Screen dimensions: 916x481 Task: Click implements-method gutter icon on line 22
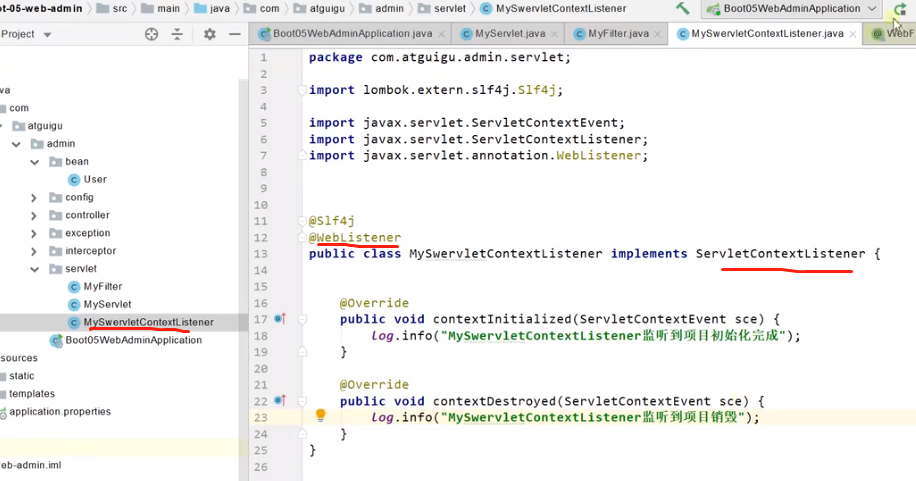[280, 401]
